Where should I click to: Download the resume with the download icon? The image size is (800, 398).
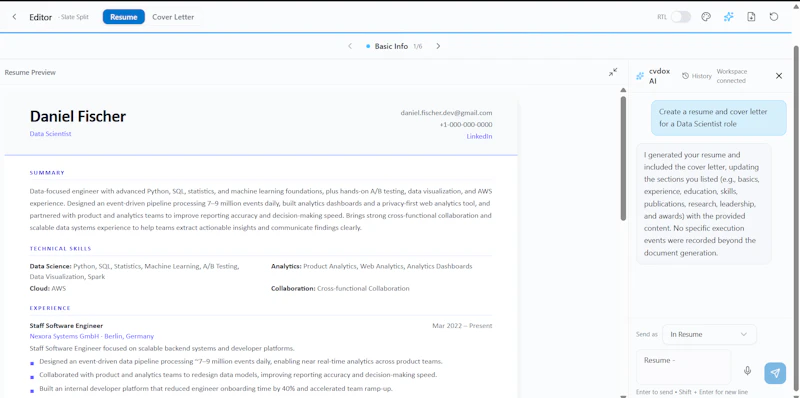[751, 17]
